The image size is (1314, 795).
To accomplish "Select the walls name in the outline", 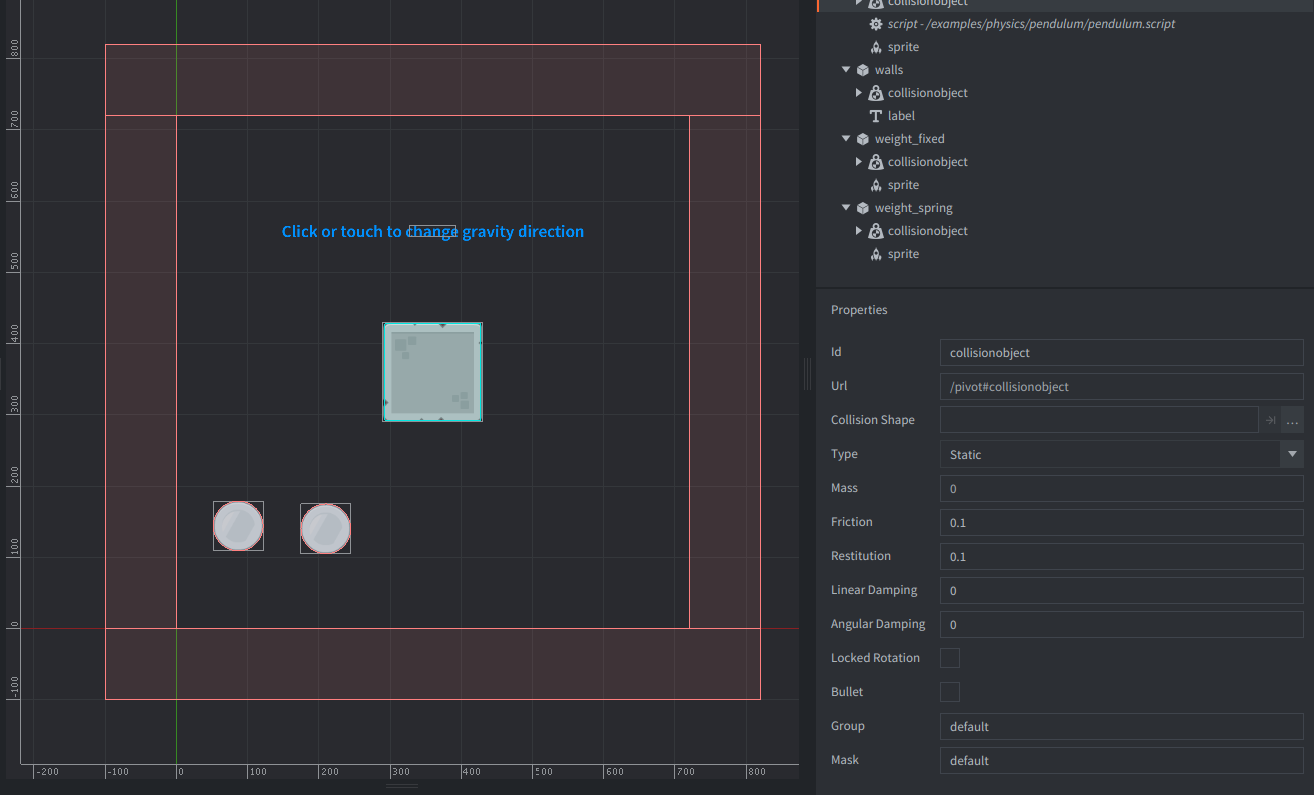I will coord(889,70).
